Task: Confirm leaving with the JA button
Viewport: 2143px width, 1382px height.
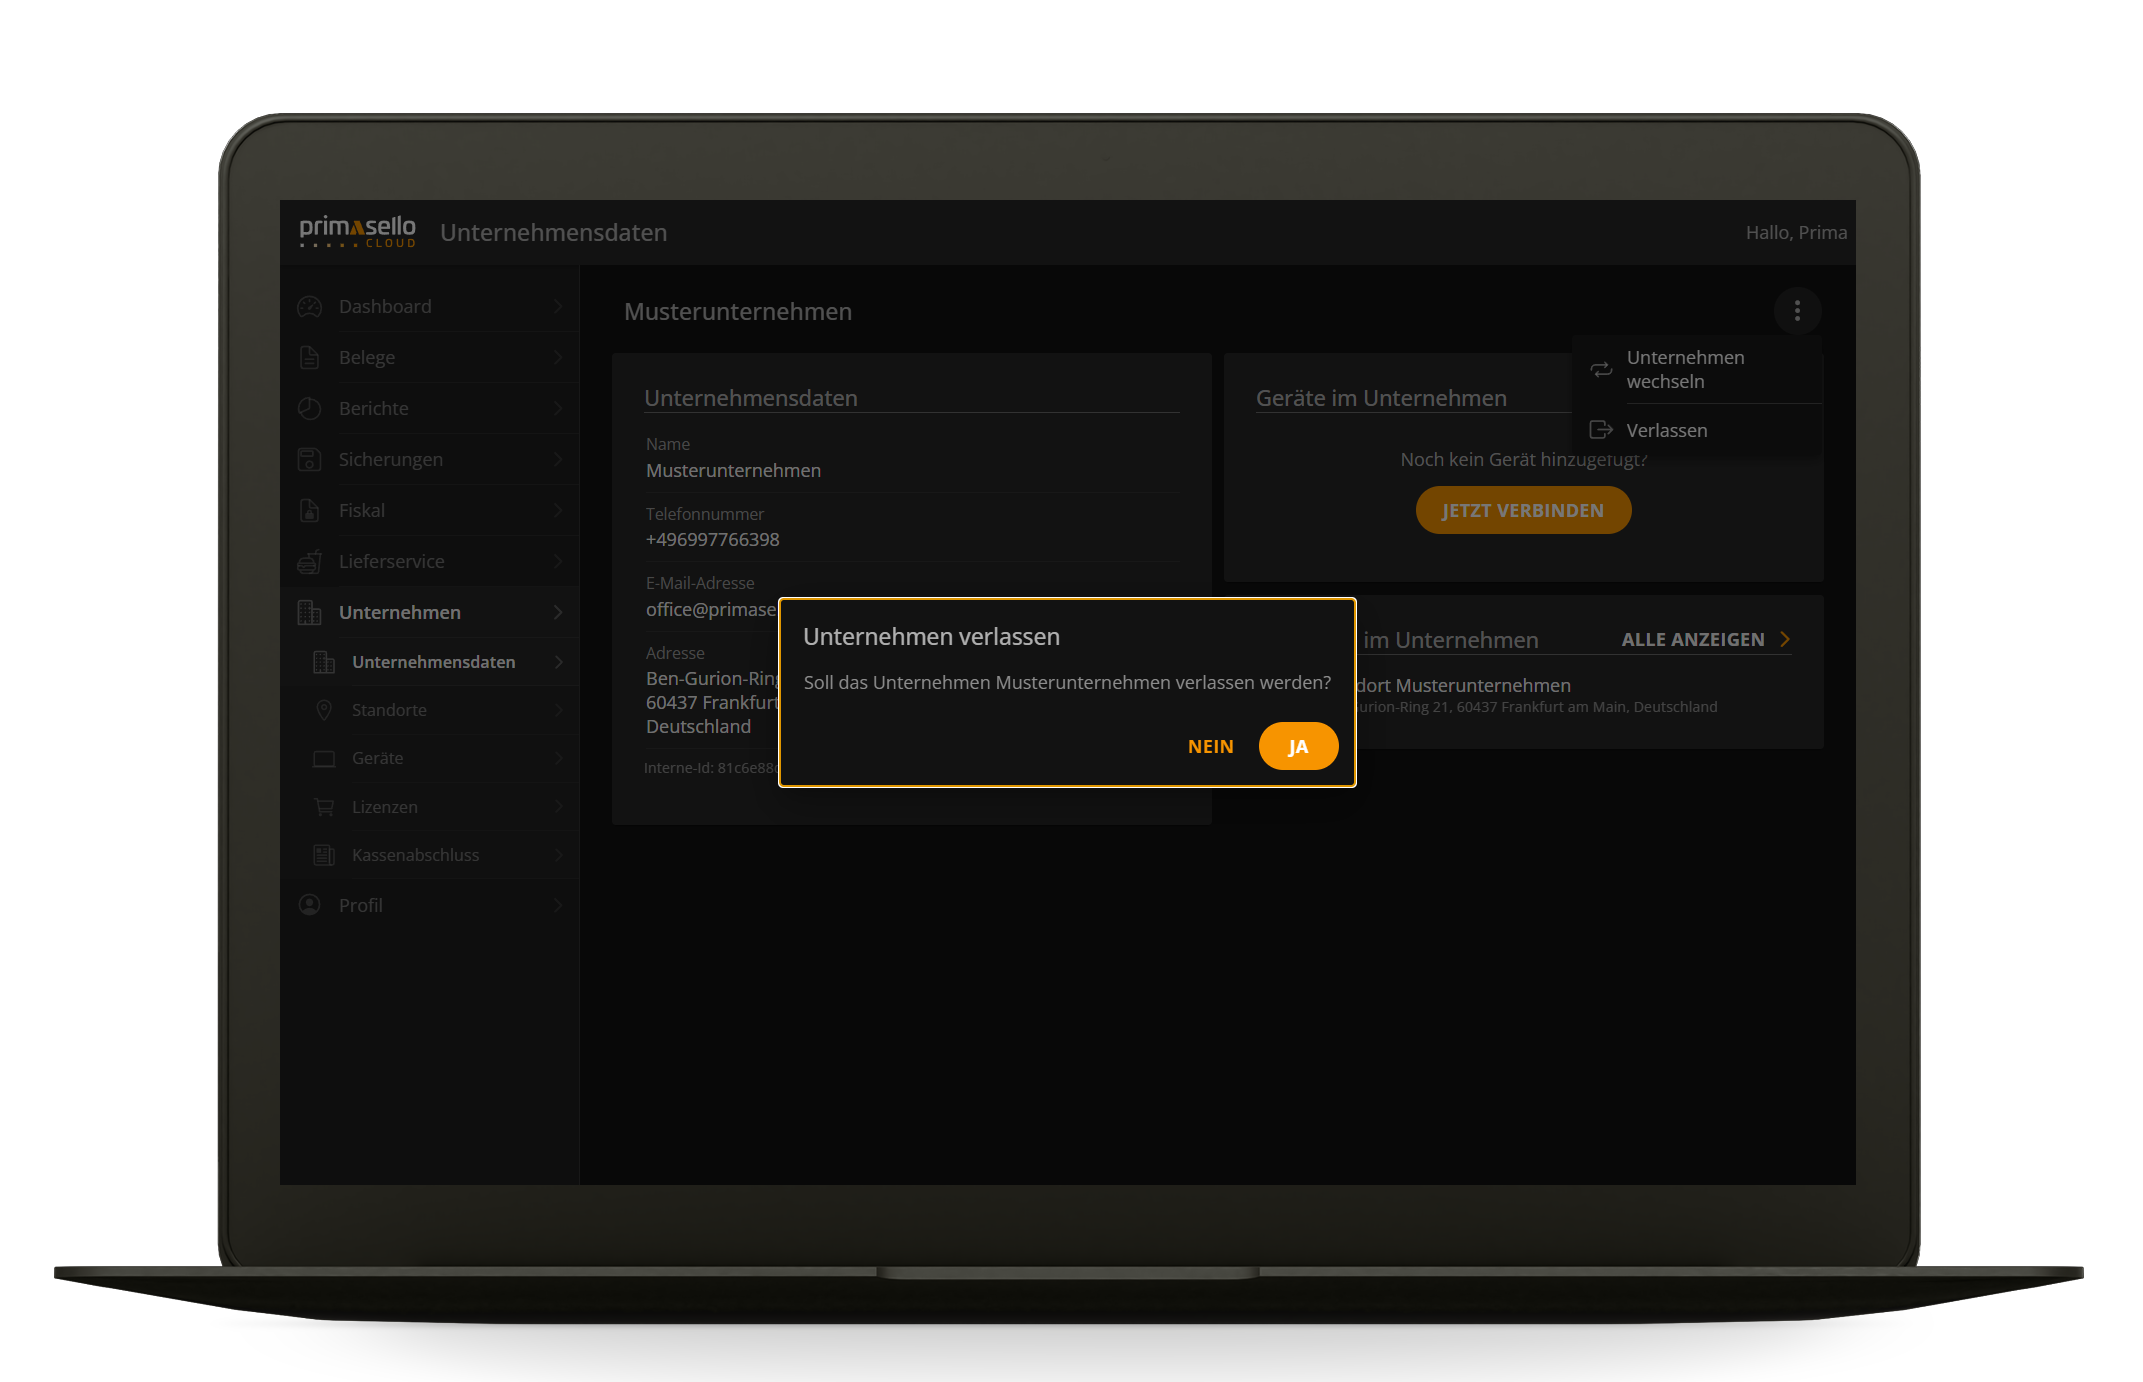Action: point(1297,747)
